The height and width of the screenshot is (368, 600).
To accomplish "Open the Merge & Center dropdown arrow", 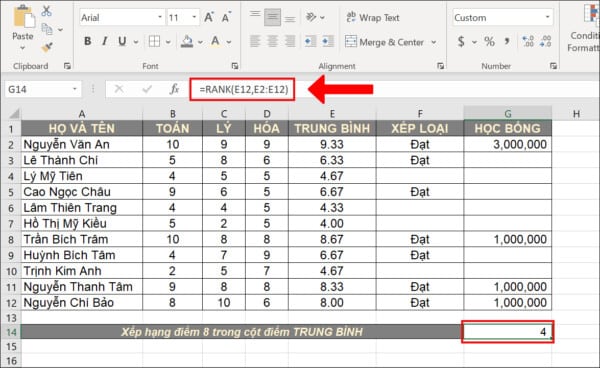I will coord(434,42).
